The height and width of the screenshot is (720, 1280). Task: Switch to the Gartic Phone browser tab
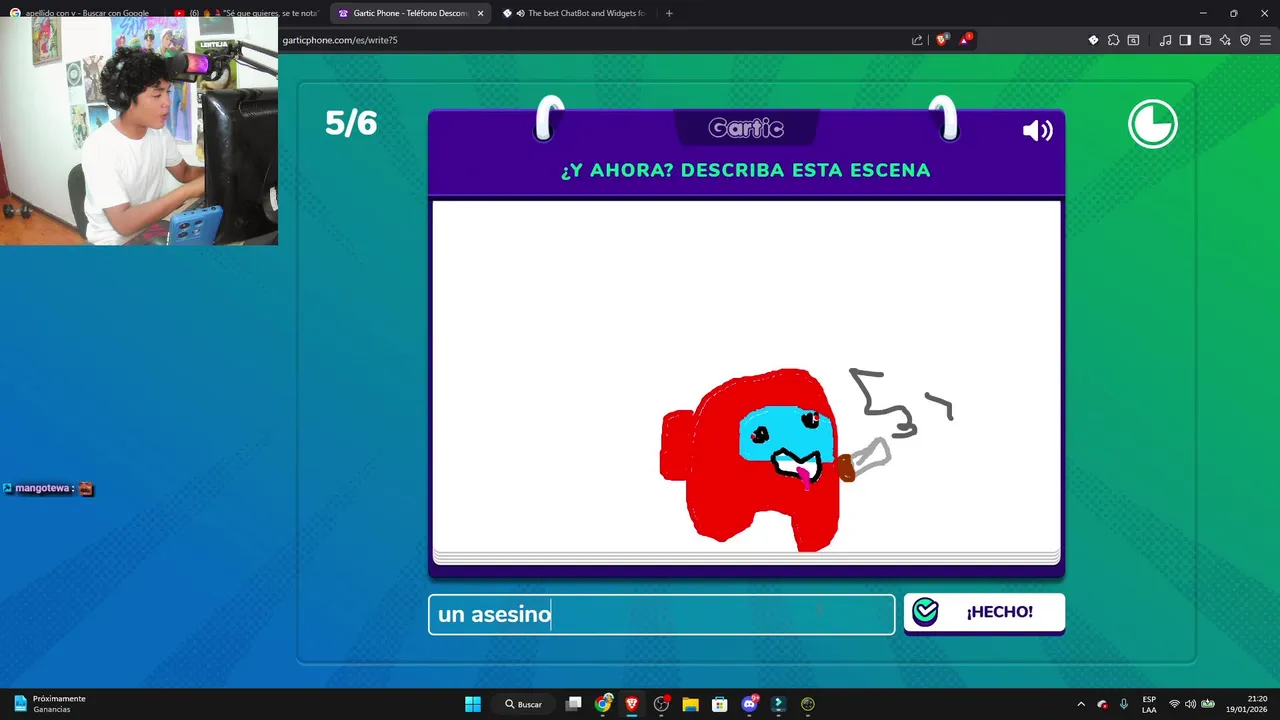pyautogui.click(x=410, y=13)
